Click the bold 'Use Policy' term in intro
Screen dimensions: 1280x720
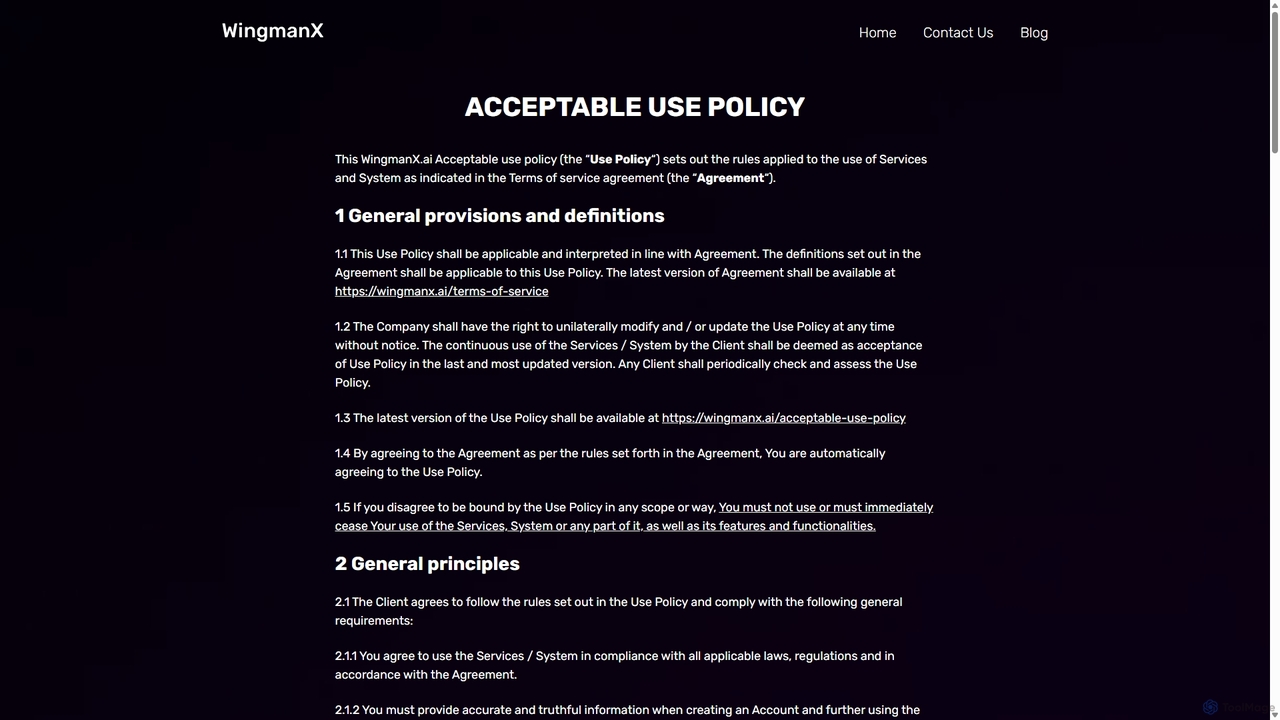pos(620,159)
